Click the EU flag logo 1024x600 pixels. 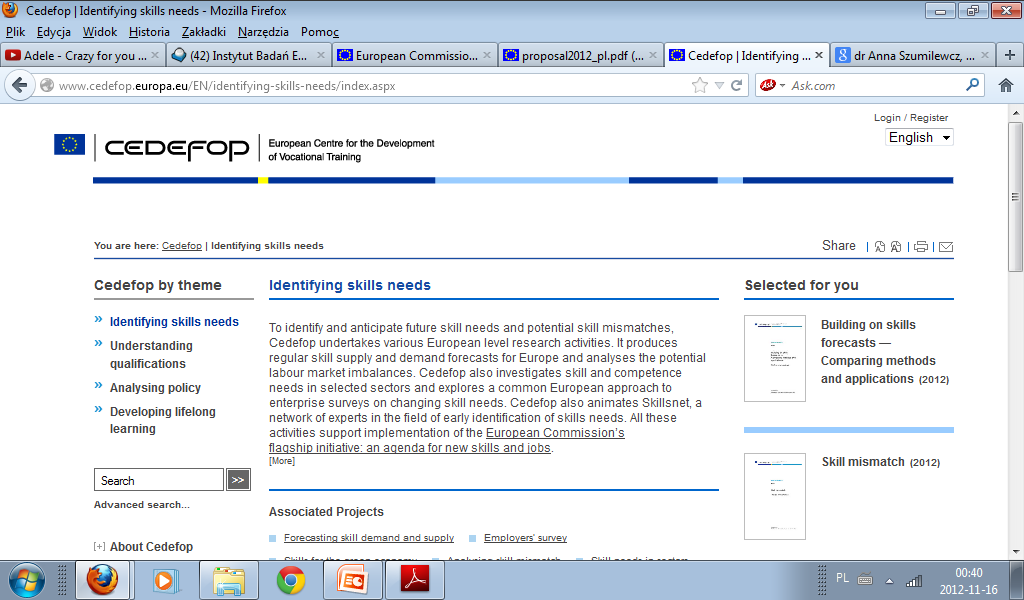[x=69, y=144]
